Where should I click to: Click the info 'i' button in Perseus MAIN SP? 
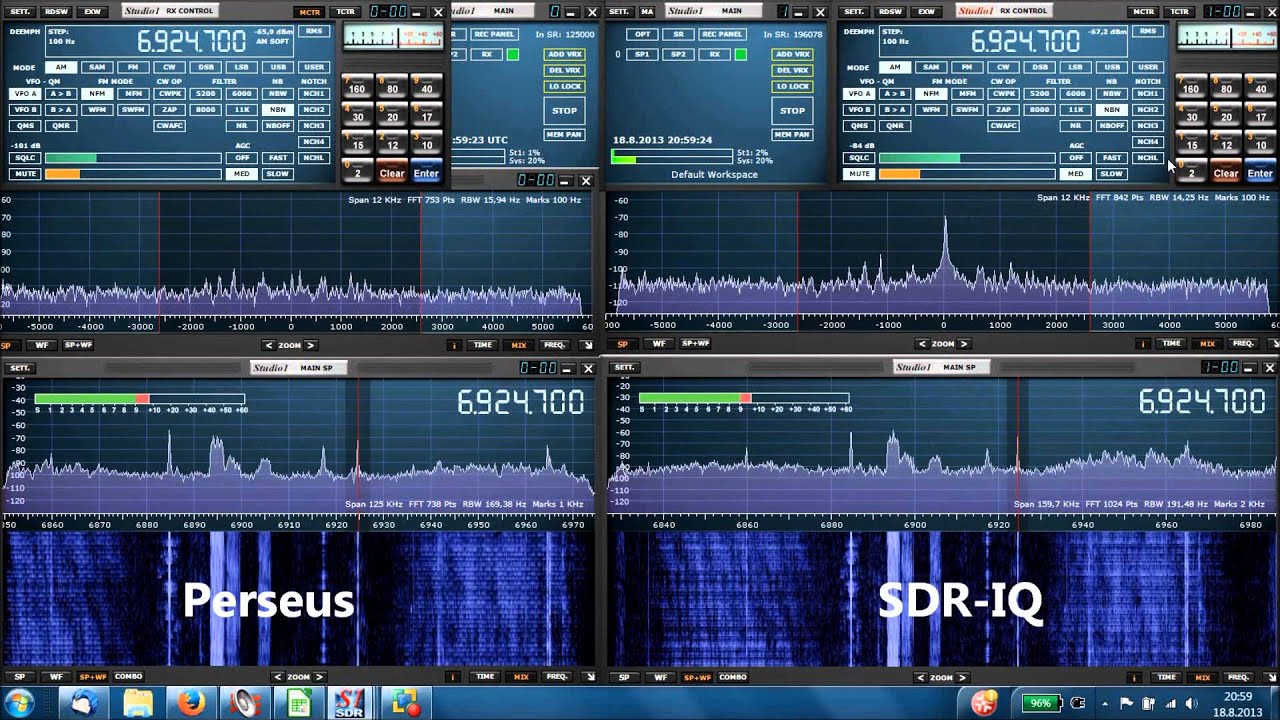453,677
